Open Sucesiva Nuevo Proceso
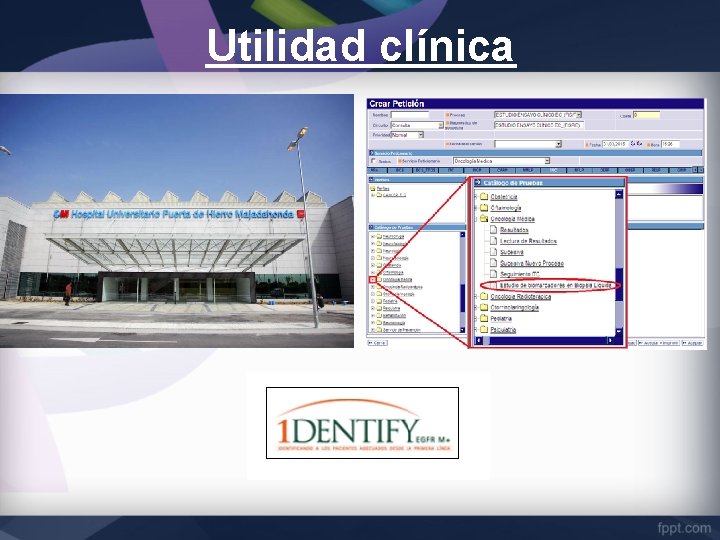 [x=532, y=263]
